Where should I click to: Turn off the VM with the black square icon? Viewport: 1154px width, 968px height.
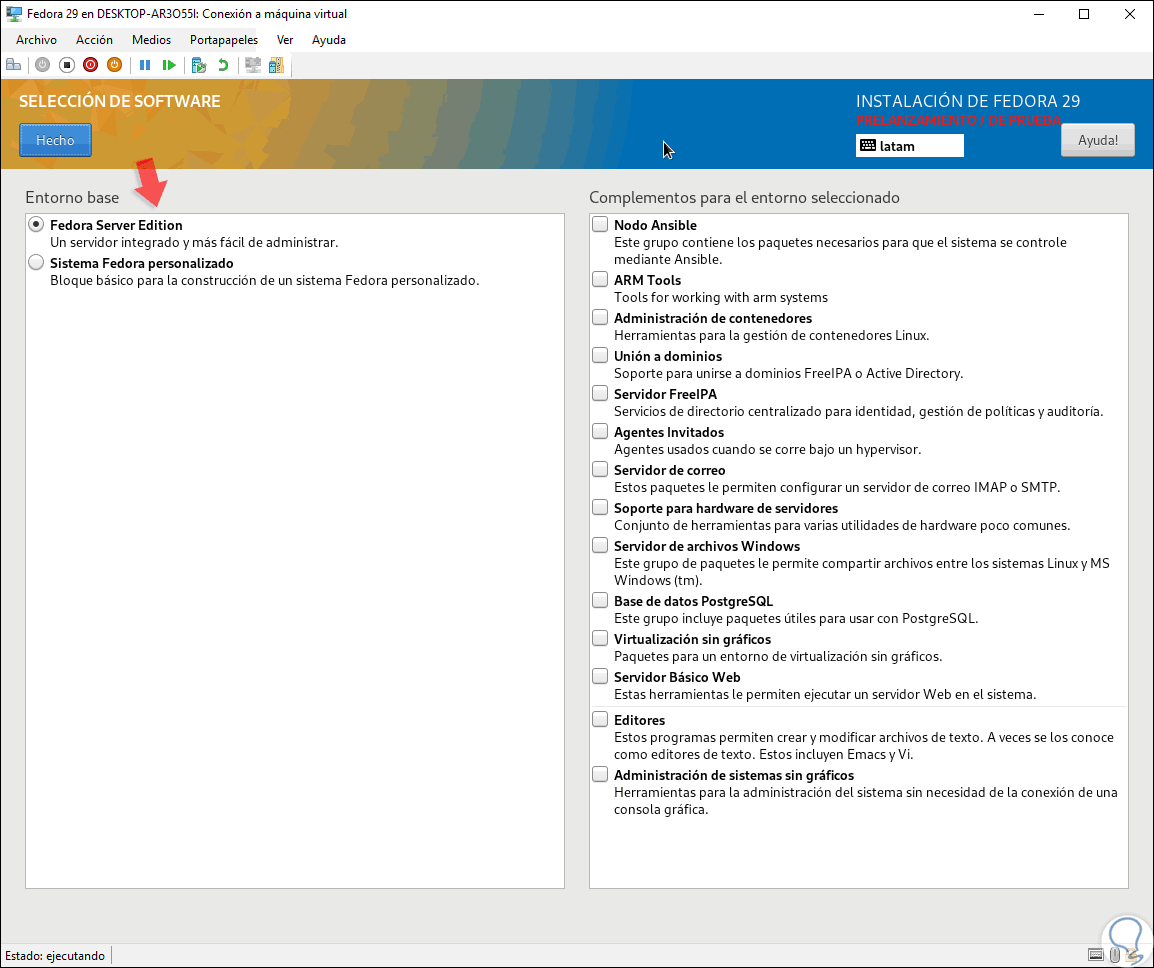tap(66, 65)
